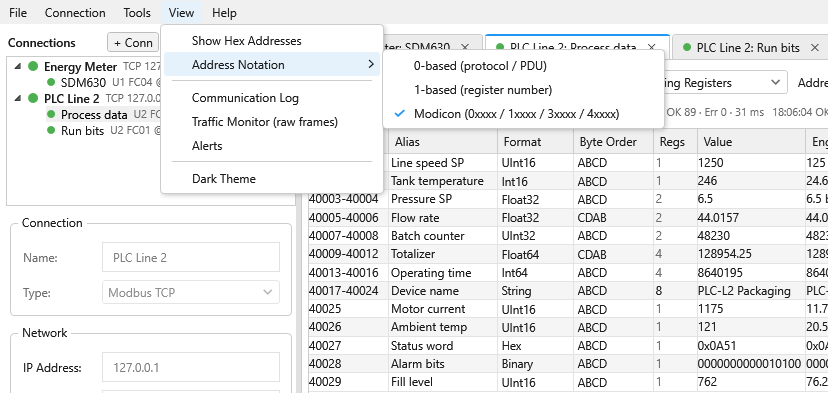Viewport: 828px width, 393px height.
Task: Select 0-based (protocol / PDU) notation
Action: click(523, 66)
